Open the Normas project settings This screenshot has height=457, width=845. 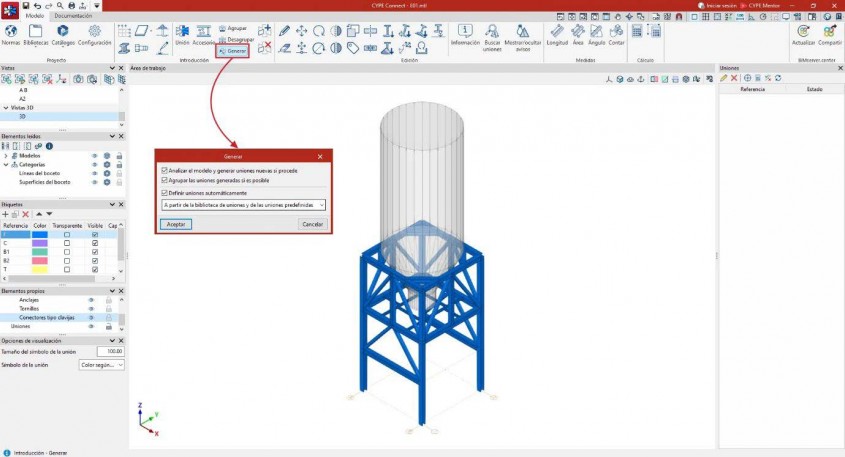pyautogui.click(x=11, y=35)
